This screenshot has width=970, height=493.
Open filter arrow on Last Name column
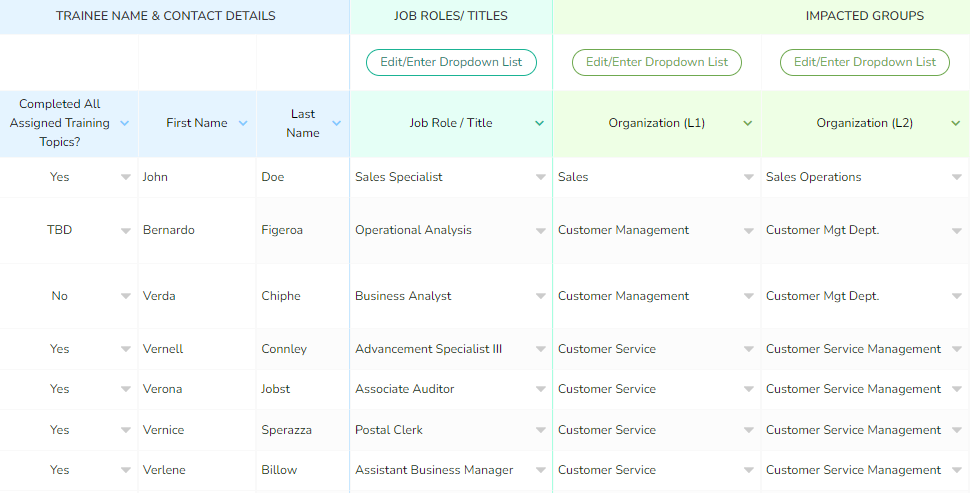(337, 123)
